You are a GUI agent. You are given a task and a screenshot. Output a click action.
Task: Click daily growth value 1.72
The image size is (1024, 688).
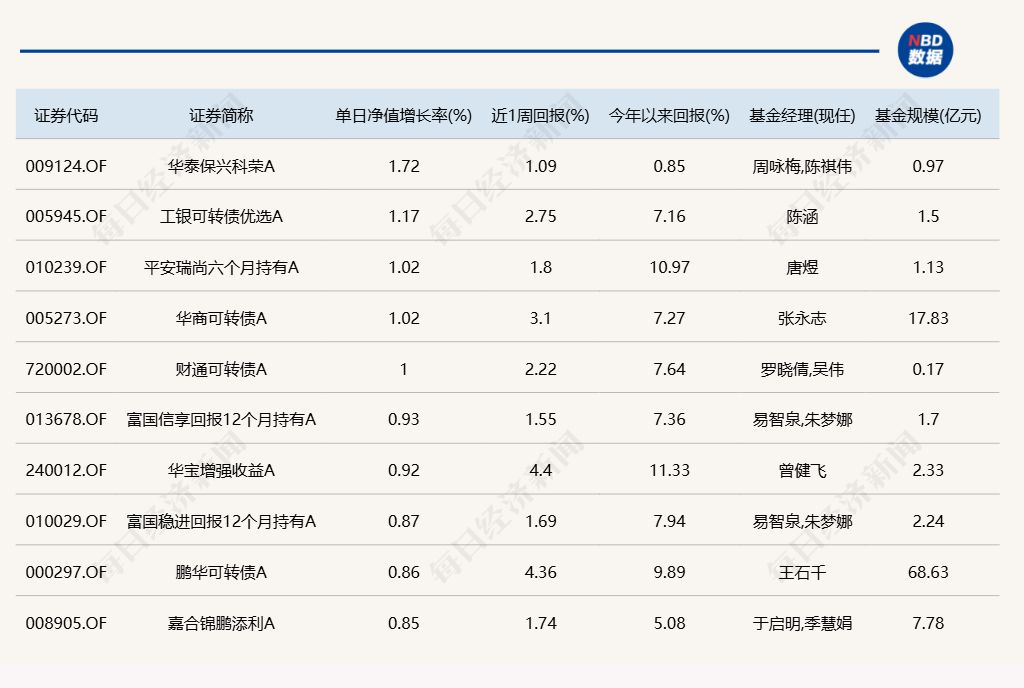click(x=404, y=166)
